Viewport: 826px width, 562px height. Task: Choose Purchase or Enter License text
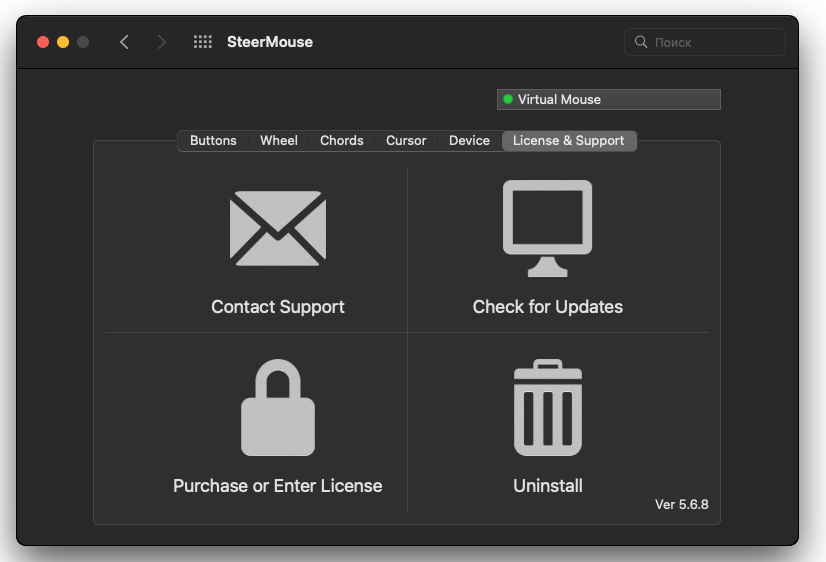pos(277,486)
